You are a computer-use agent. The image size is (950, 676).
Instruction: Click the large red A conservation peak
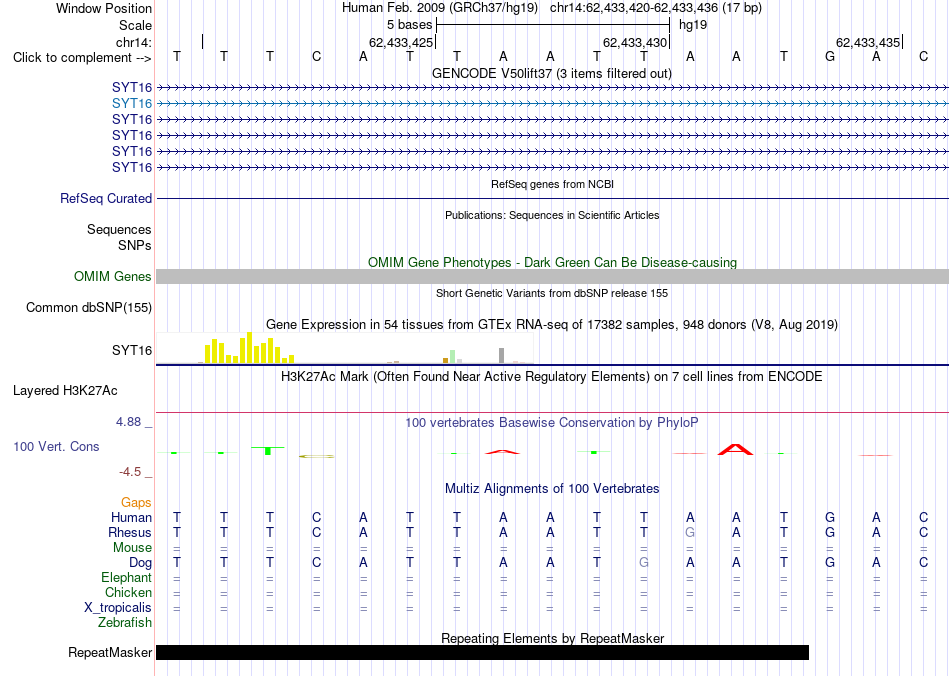pyautogui.click(x=736, y=449)
